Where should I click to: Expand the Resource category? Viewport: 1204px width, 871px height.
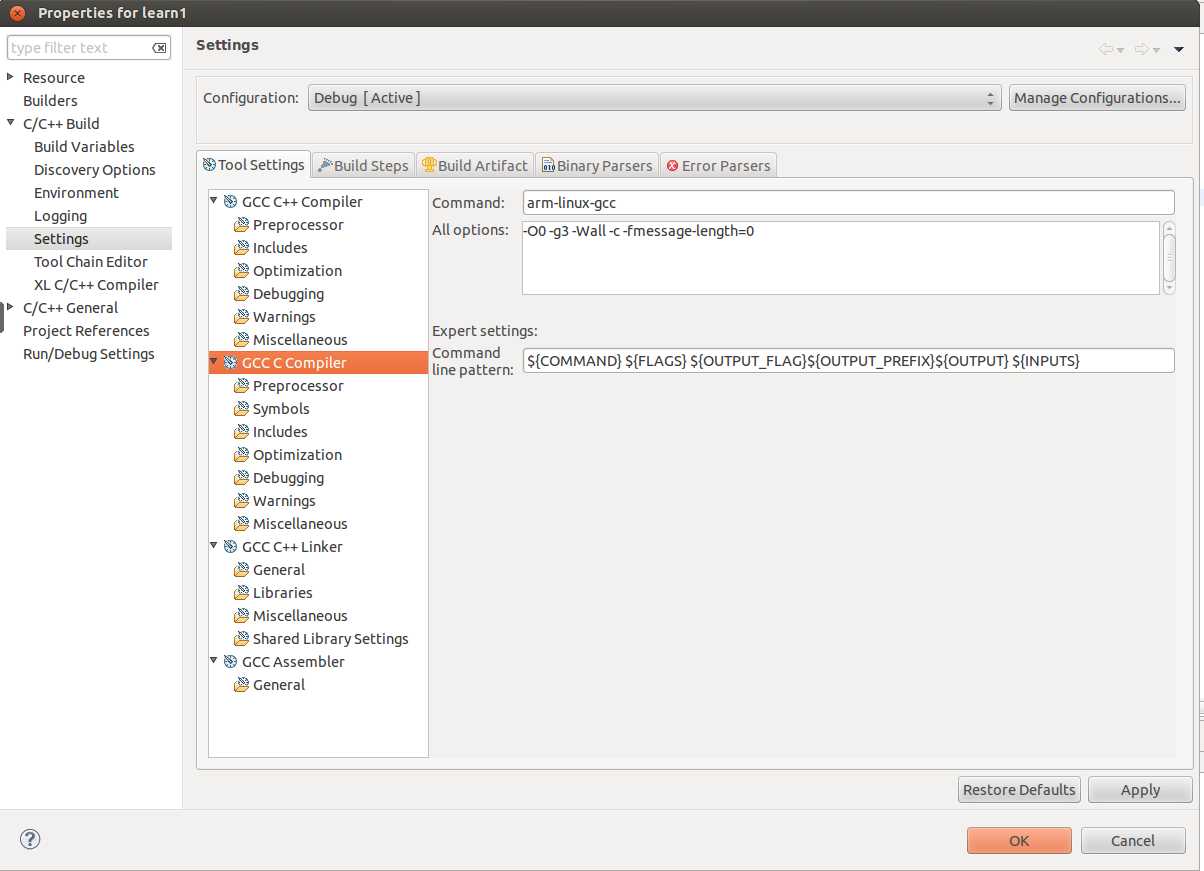pyautogui.click(x=10, y=77)
